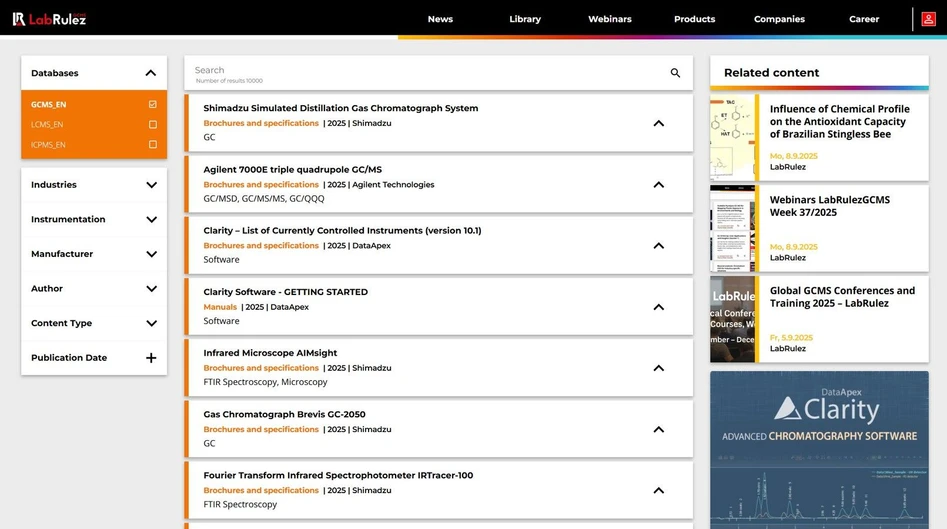The width and height of the screenshot is (947, 529).
Task: Click the plus icon beside Publication Date
Action: point(151,358)
